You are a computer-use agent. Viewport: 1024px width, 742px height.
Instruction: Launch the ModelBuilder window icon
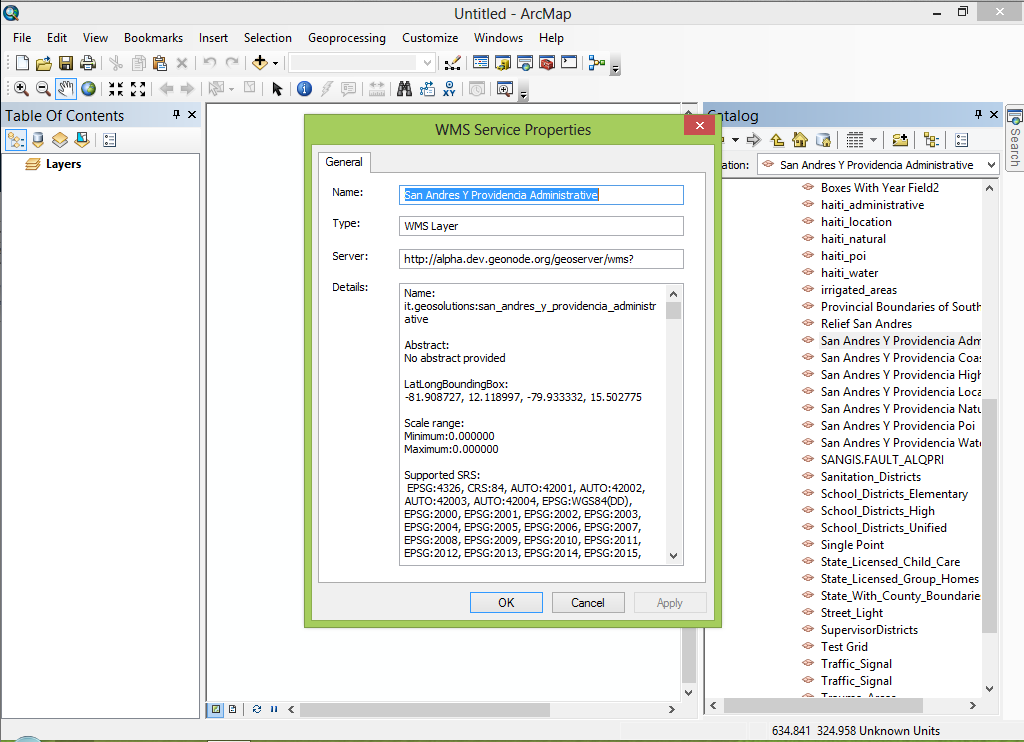(x=596, y=63)
